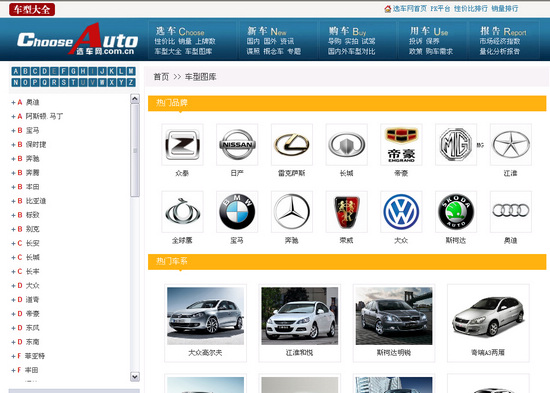This screenshot has height=393, width=550.
Task: Open 性价比排行 ranking link
Action: (471, 8)
